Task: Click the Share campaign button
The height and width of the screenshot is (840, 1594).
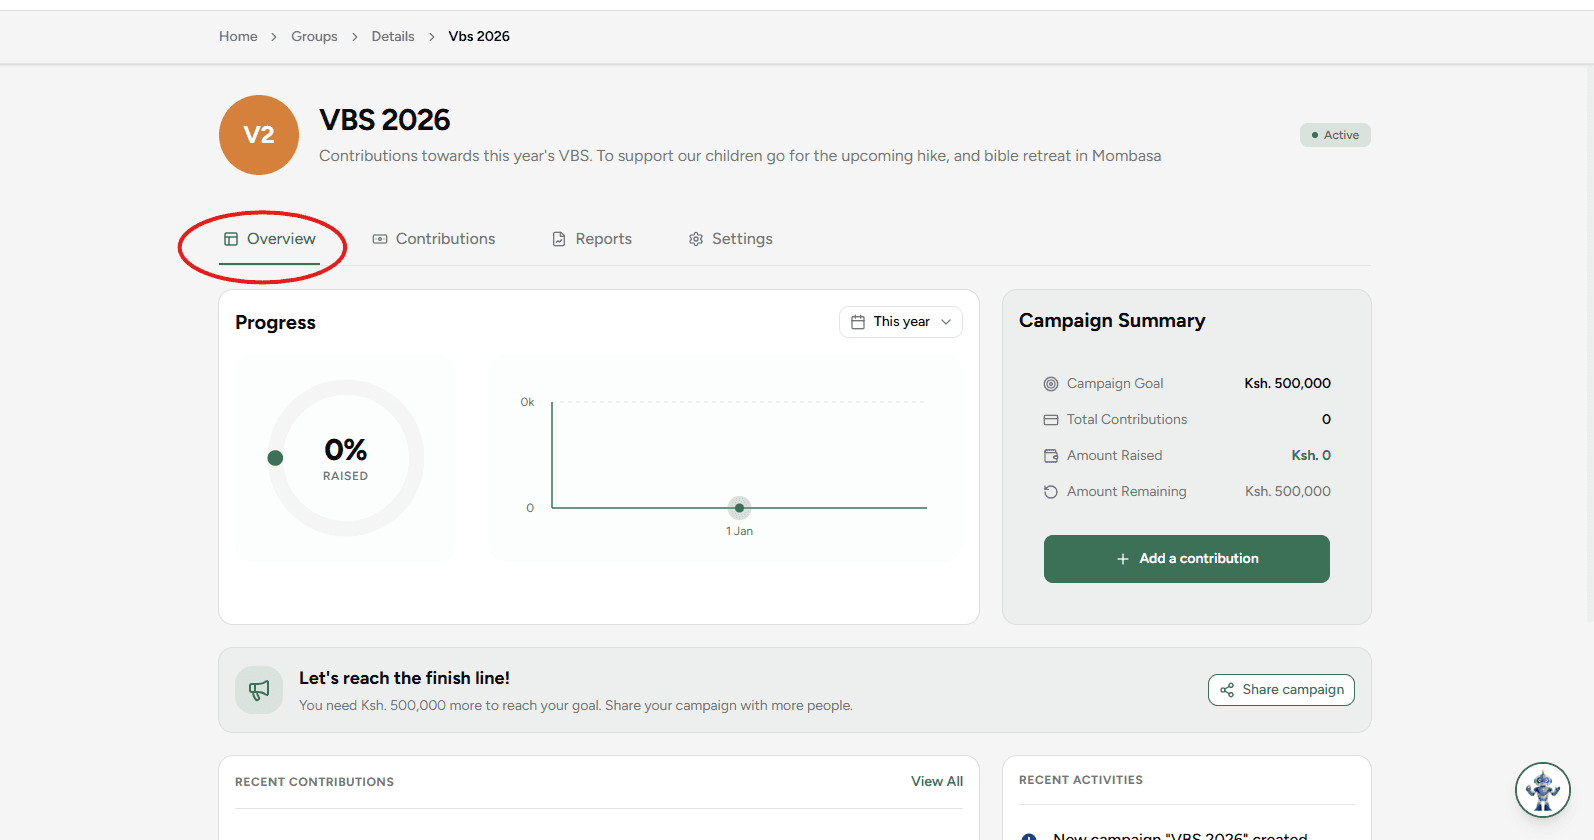Action: pyautogui.click(x=1281, y=690)
